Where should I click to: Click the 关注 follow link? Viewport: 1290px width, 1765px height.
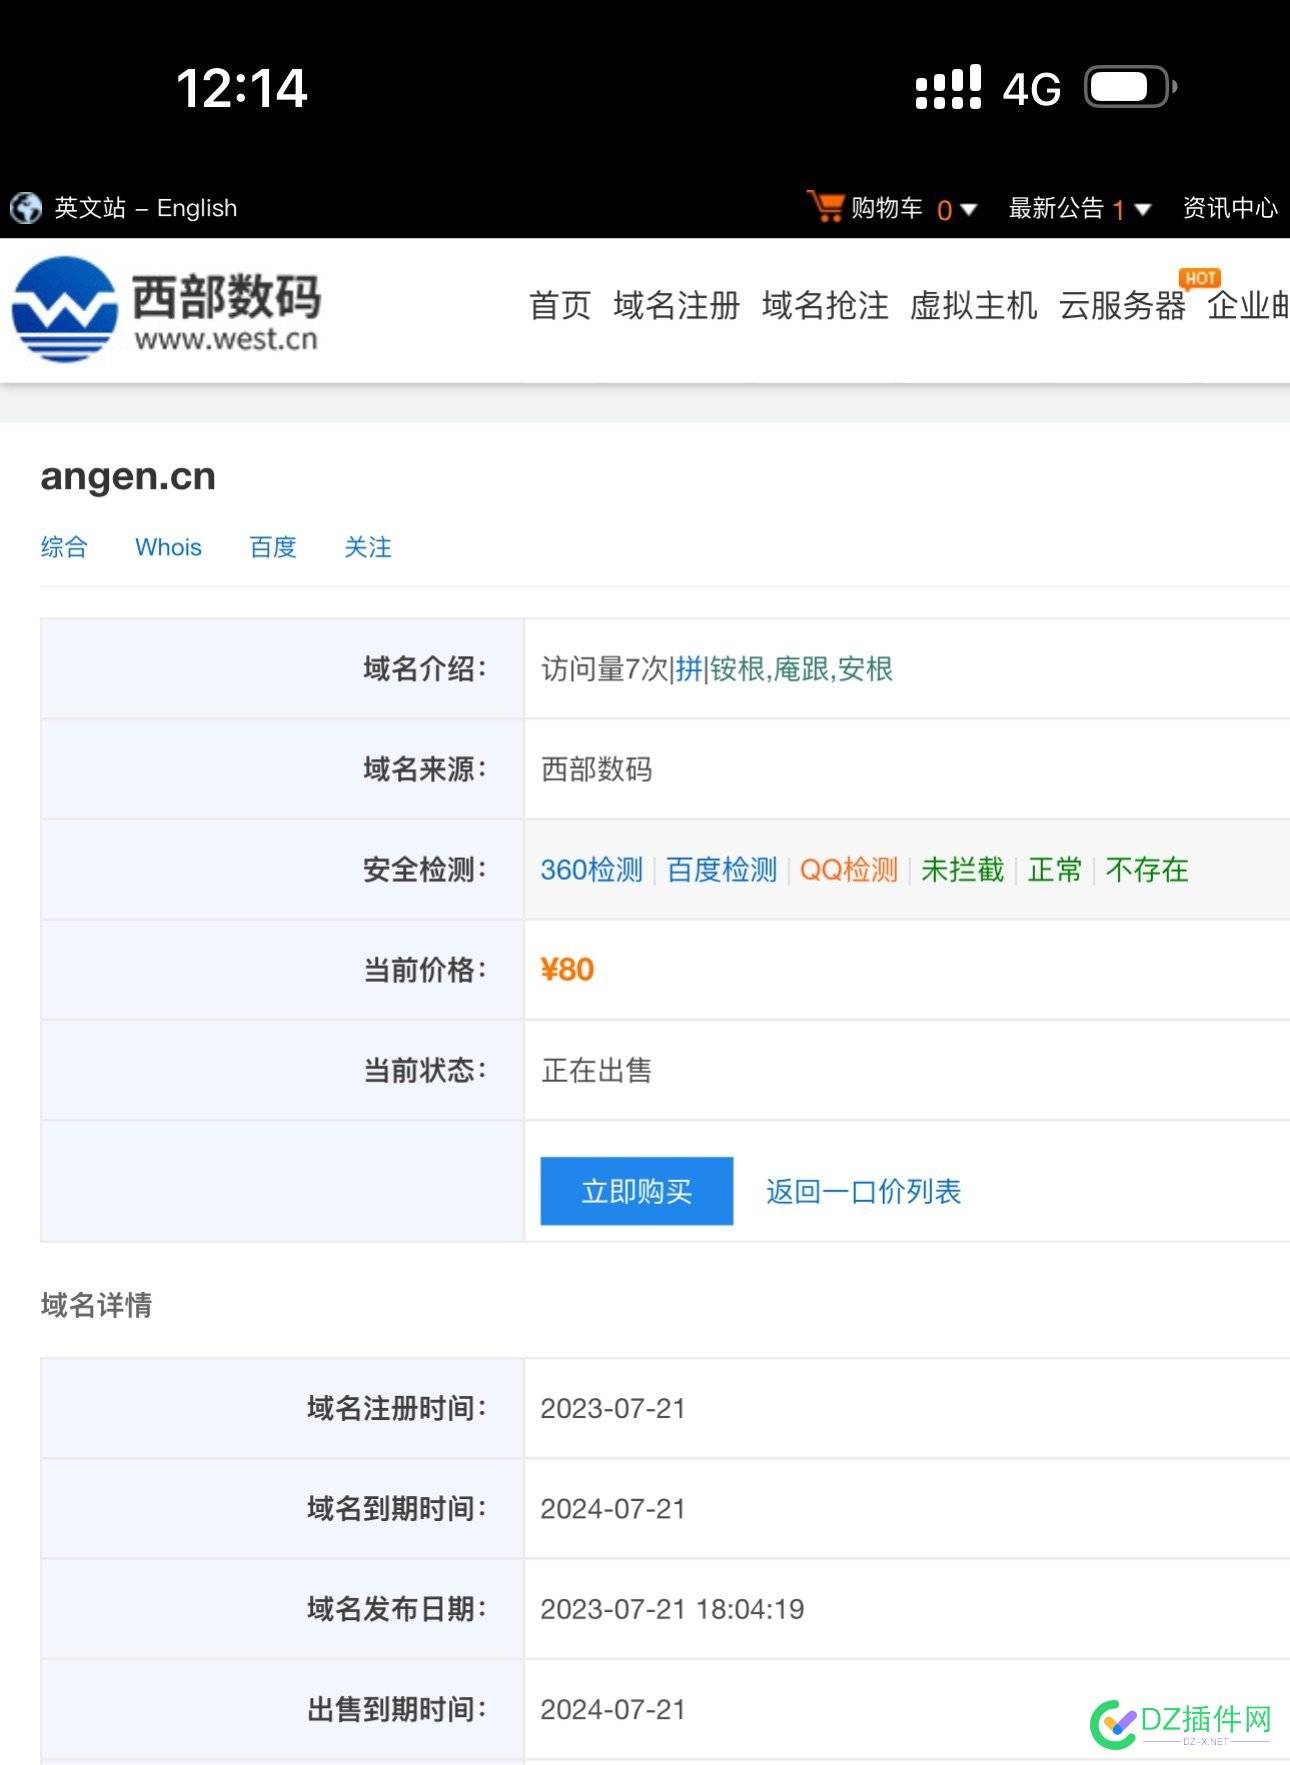[368, 547]
